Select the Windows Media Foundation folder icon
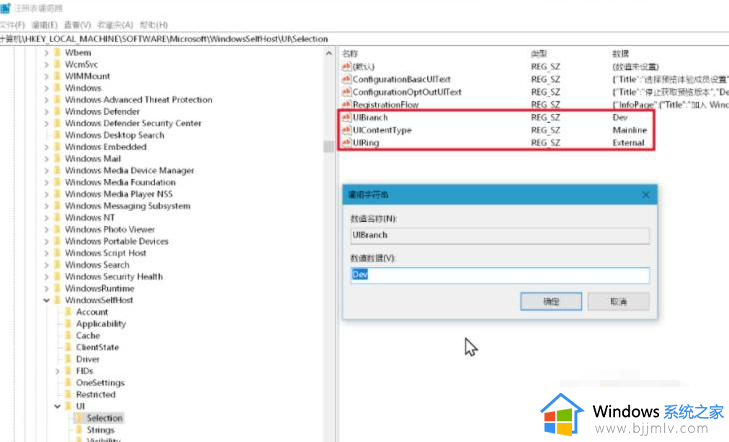Screen dimensions: 729x442 coord(58,182)
